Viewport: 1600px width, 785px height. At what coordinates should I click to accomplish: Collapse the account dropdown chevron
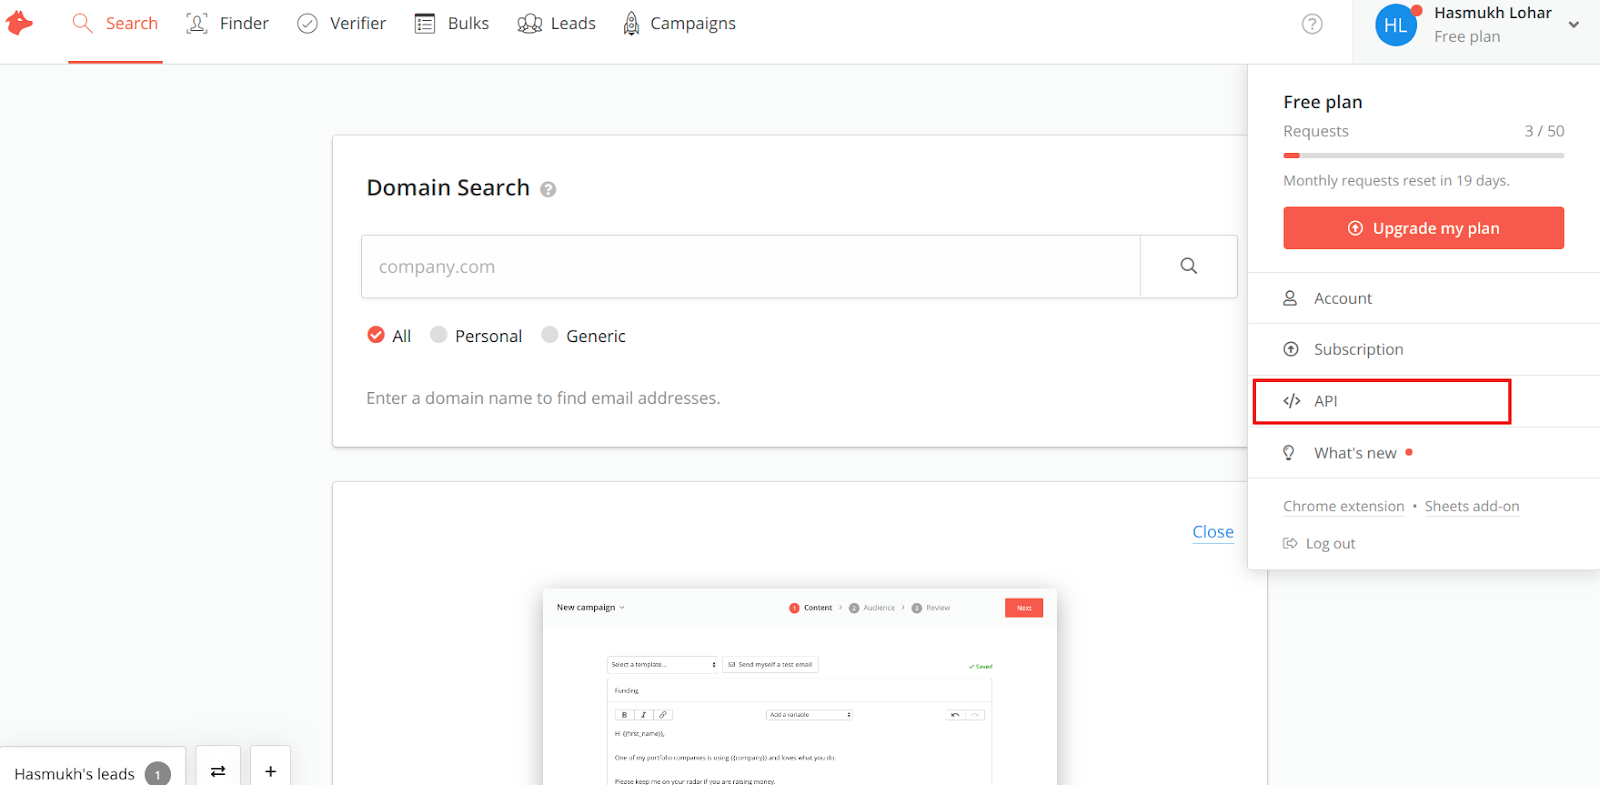tap(1574, 25)
